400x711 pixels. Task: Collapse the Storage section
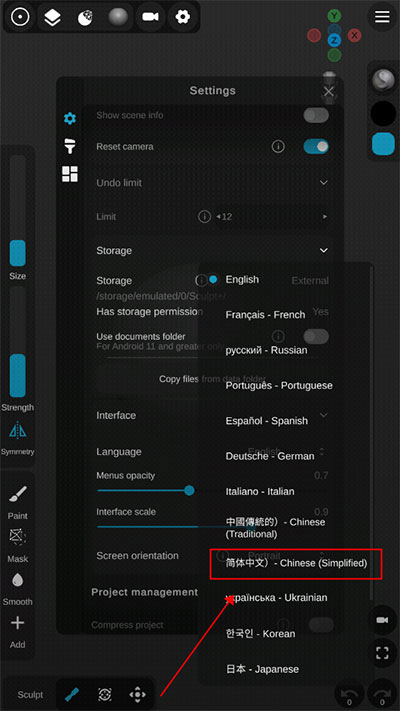[323, 250]
